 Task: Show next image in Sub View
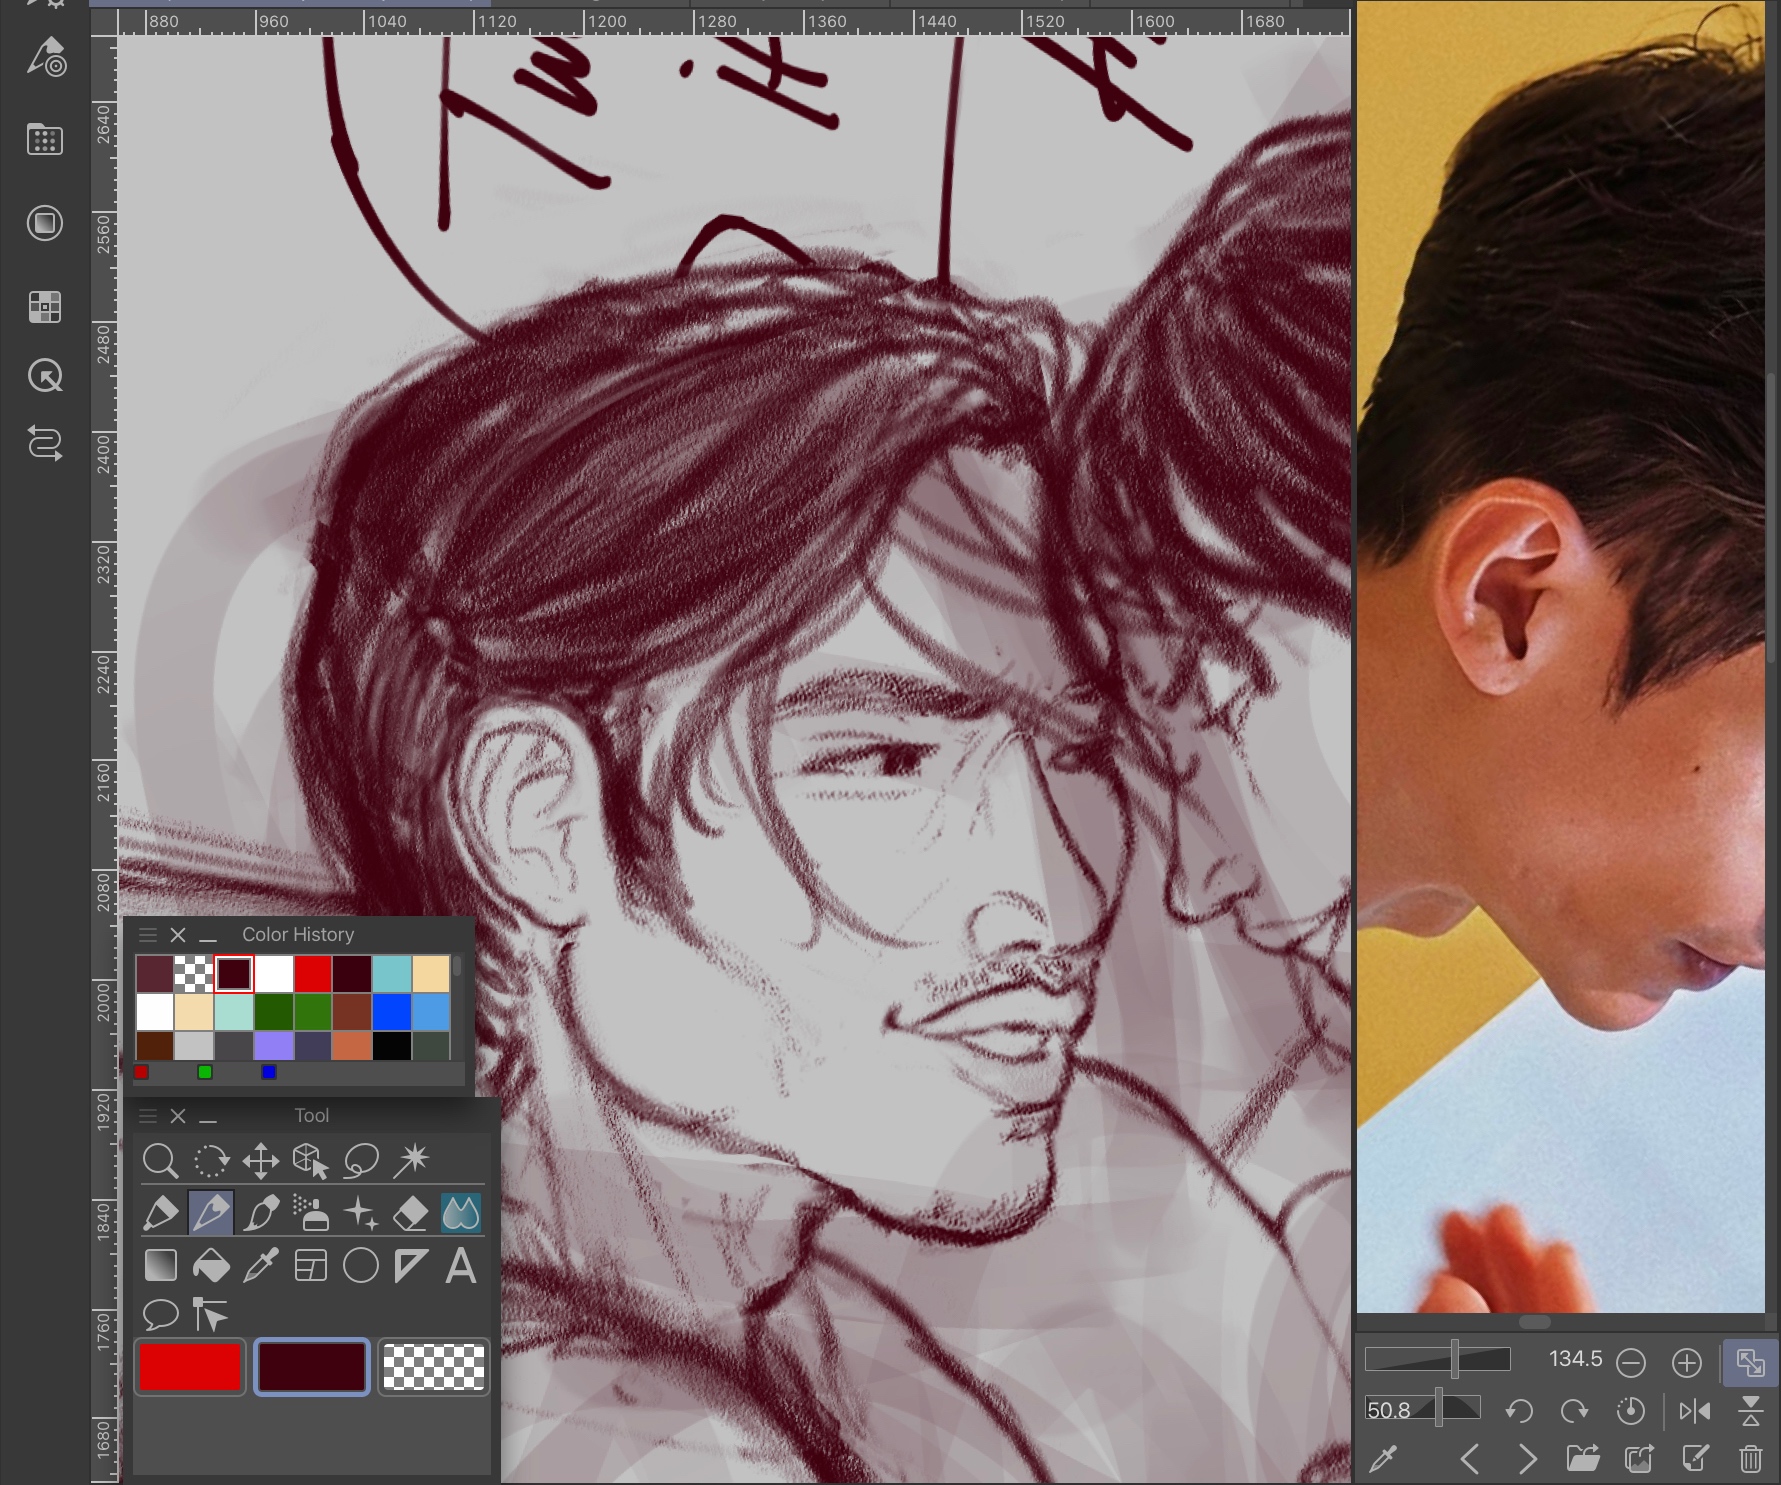pos(1527,1460)
